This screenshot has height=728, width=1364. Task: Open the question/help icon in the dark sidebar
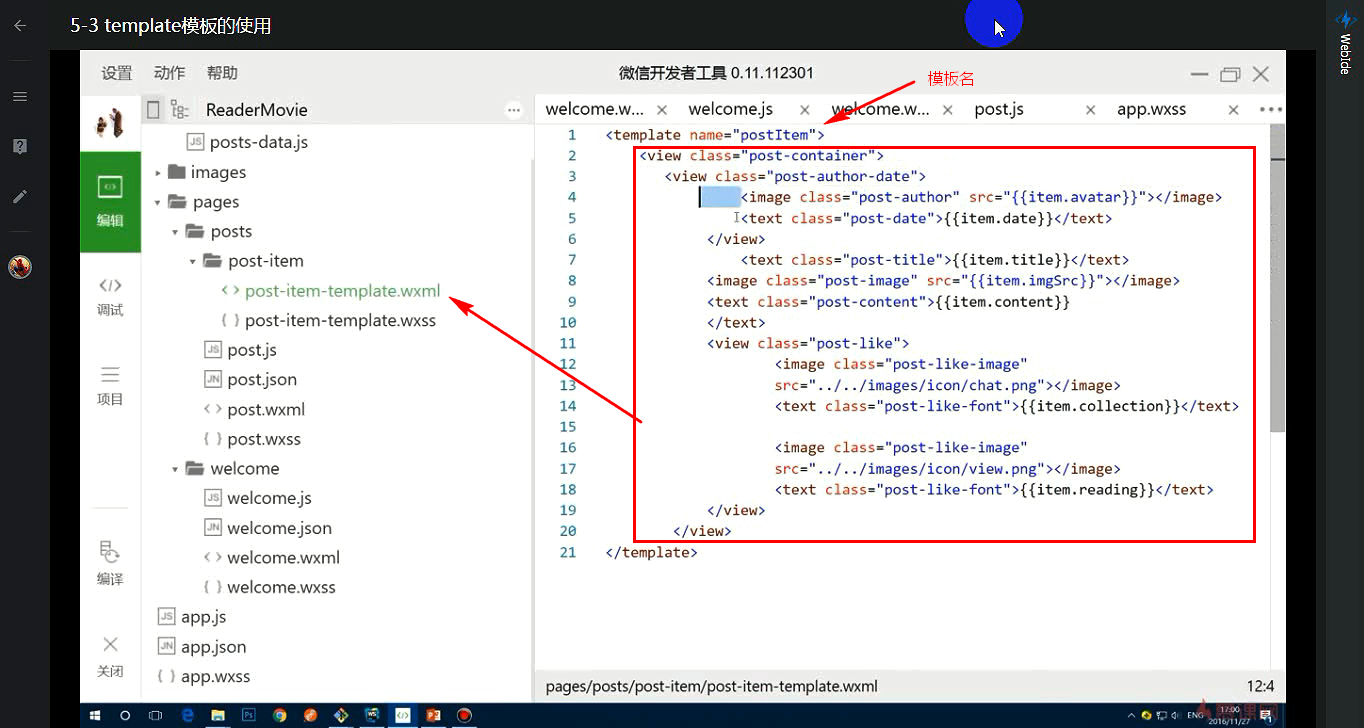point(19,146)
